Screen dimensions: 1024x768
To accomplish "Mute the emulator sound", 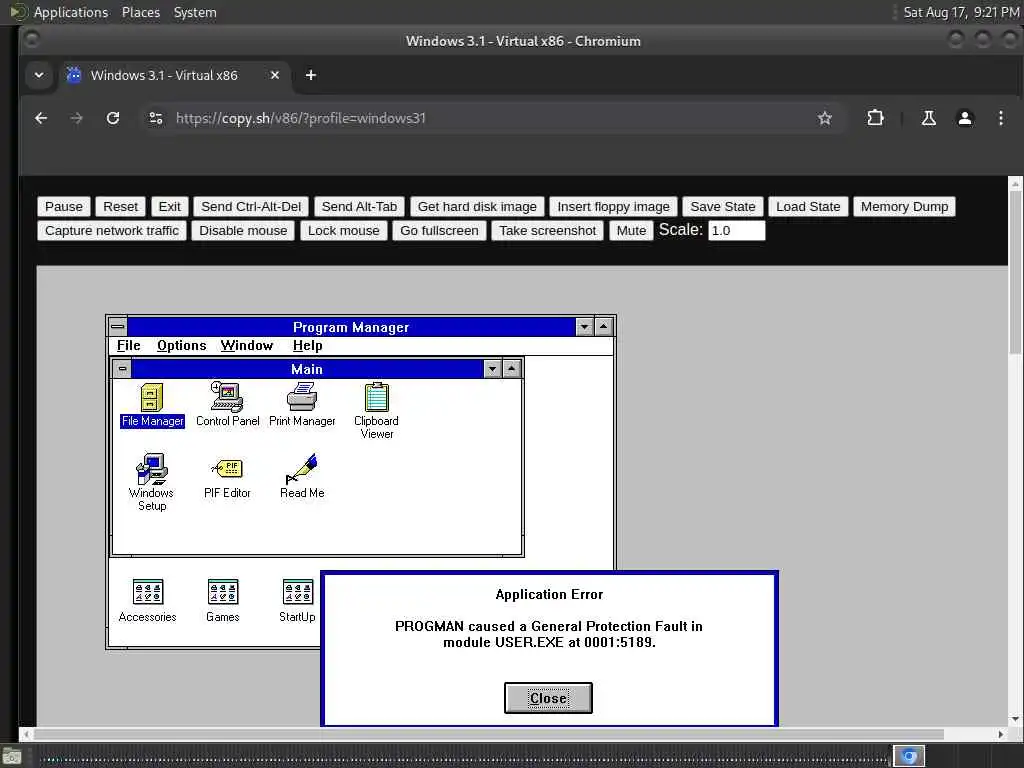I will tap(631, 231).
